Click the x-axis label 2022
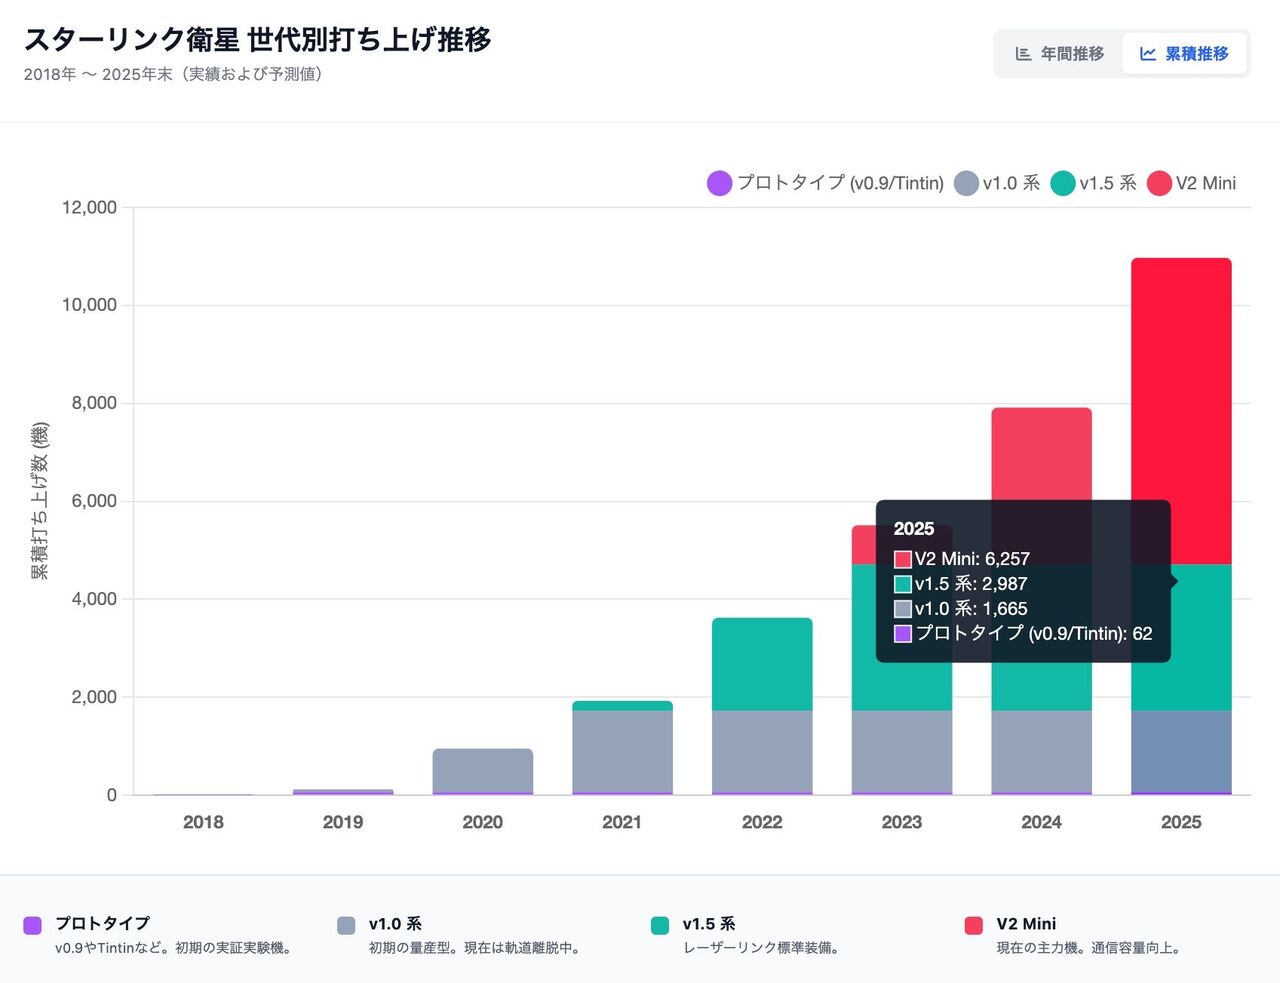 click(x=762, y=822)
